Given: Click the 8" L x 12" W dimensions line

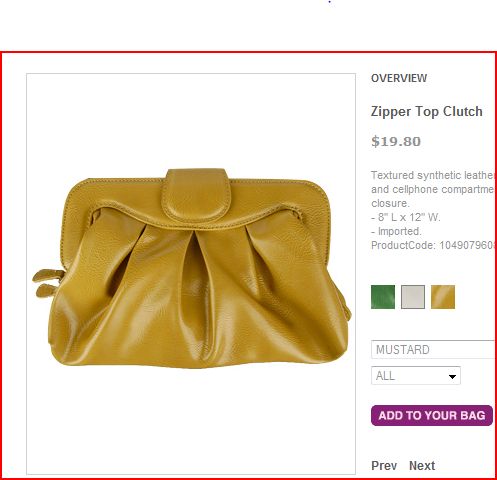Looking at the screenshot, I should (406, 217).
